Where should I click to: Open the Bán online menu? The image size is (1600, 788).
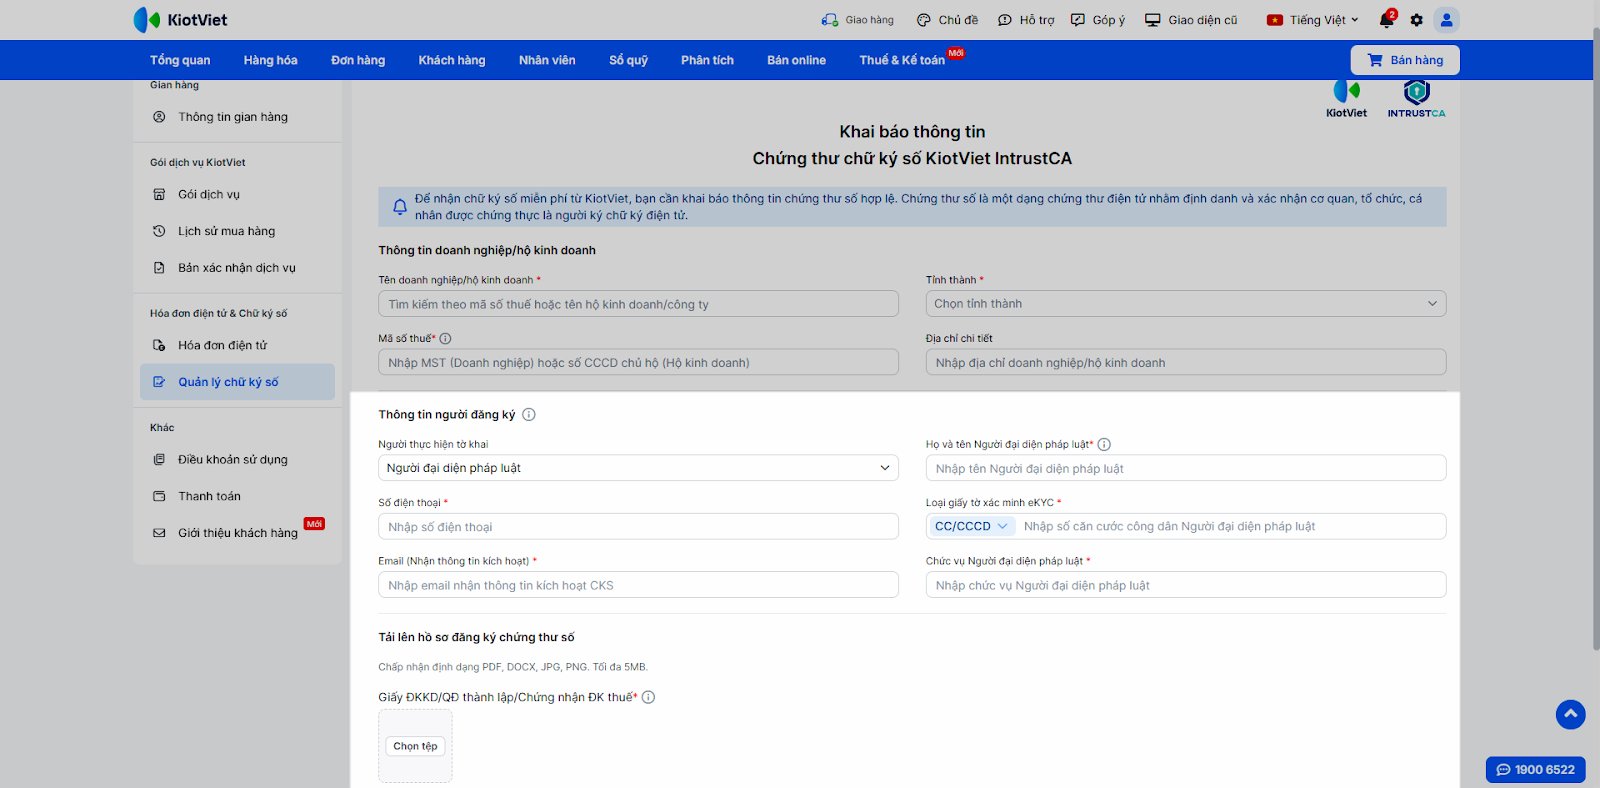point(797,60)
